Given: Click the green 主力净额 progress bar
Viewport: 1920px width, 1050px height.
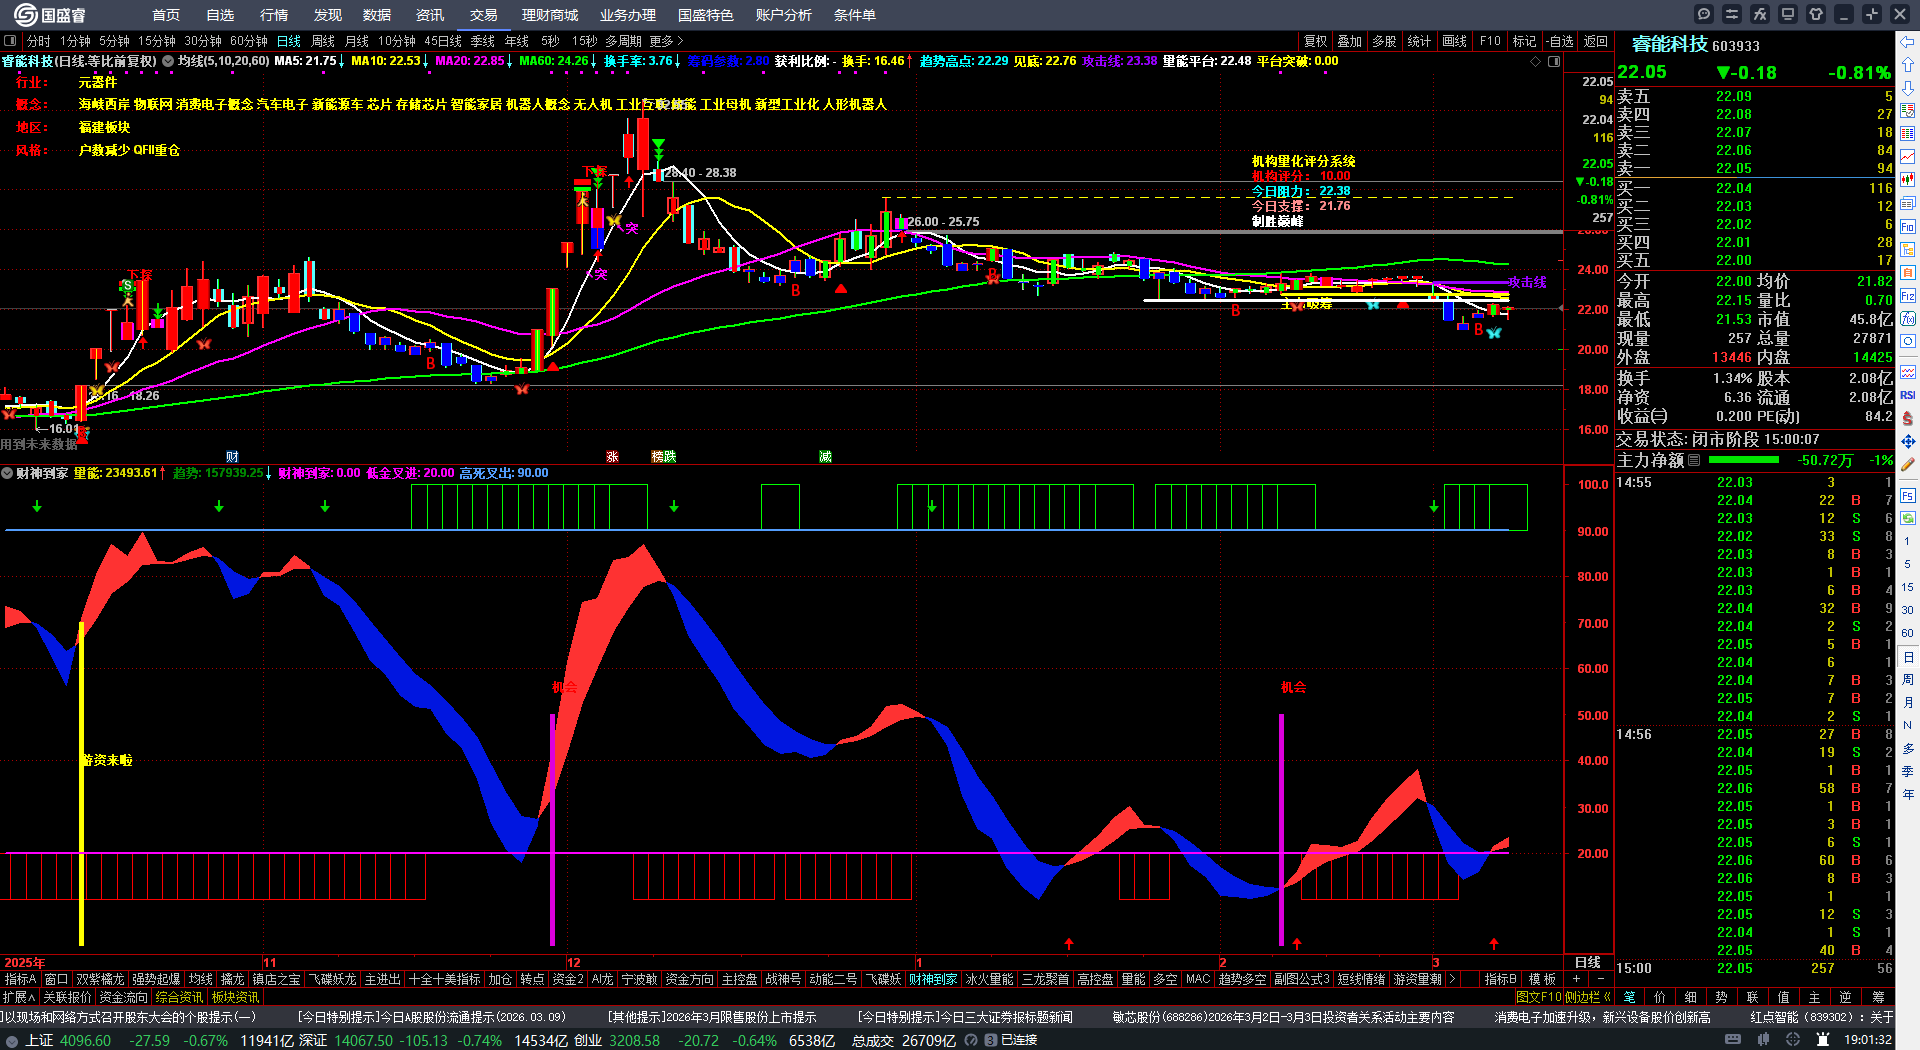Looking at the screenshot, I should pos(1744,460).
